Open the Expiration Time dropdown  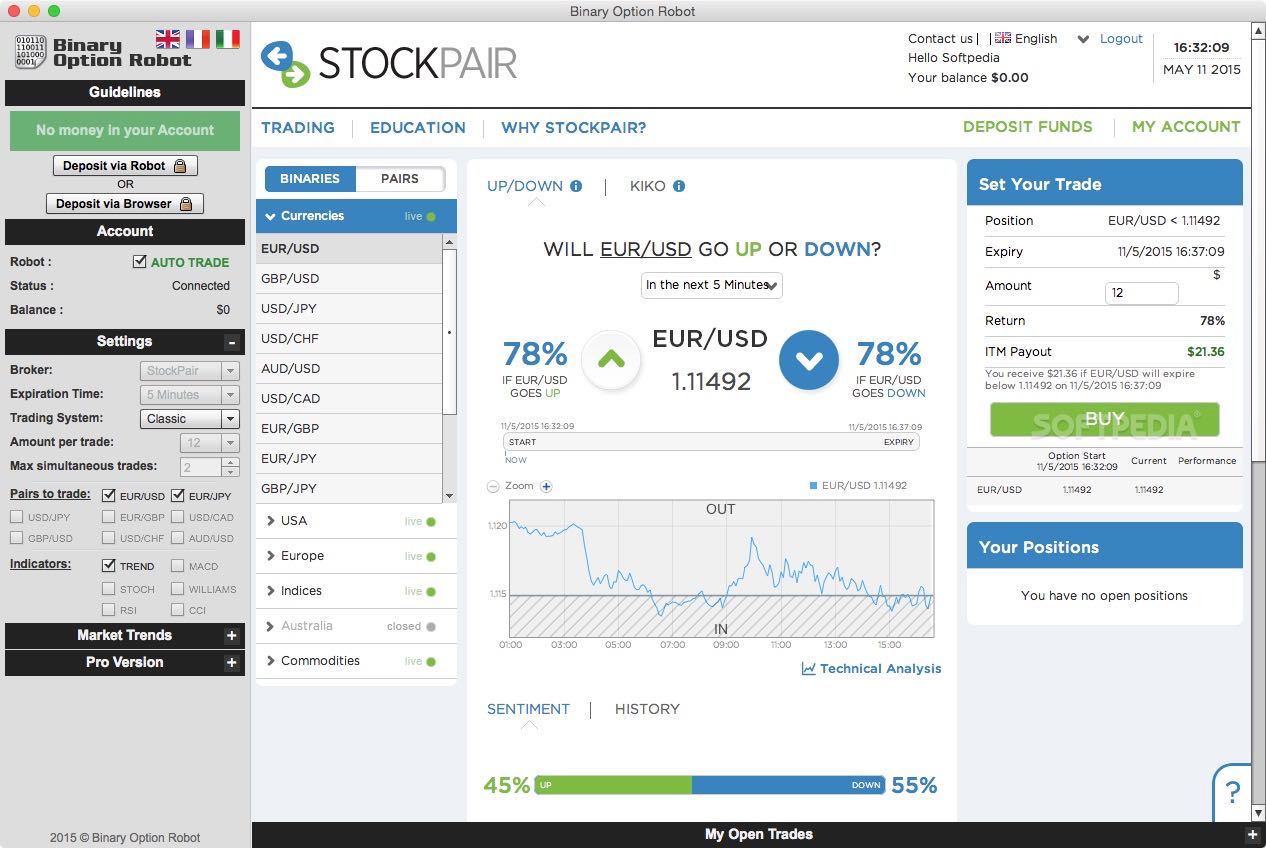190,395
